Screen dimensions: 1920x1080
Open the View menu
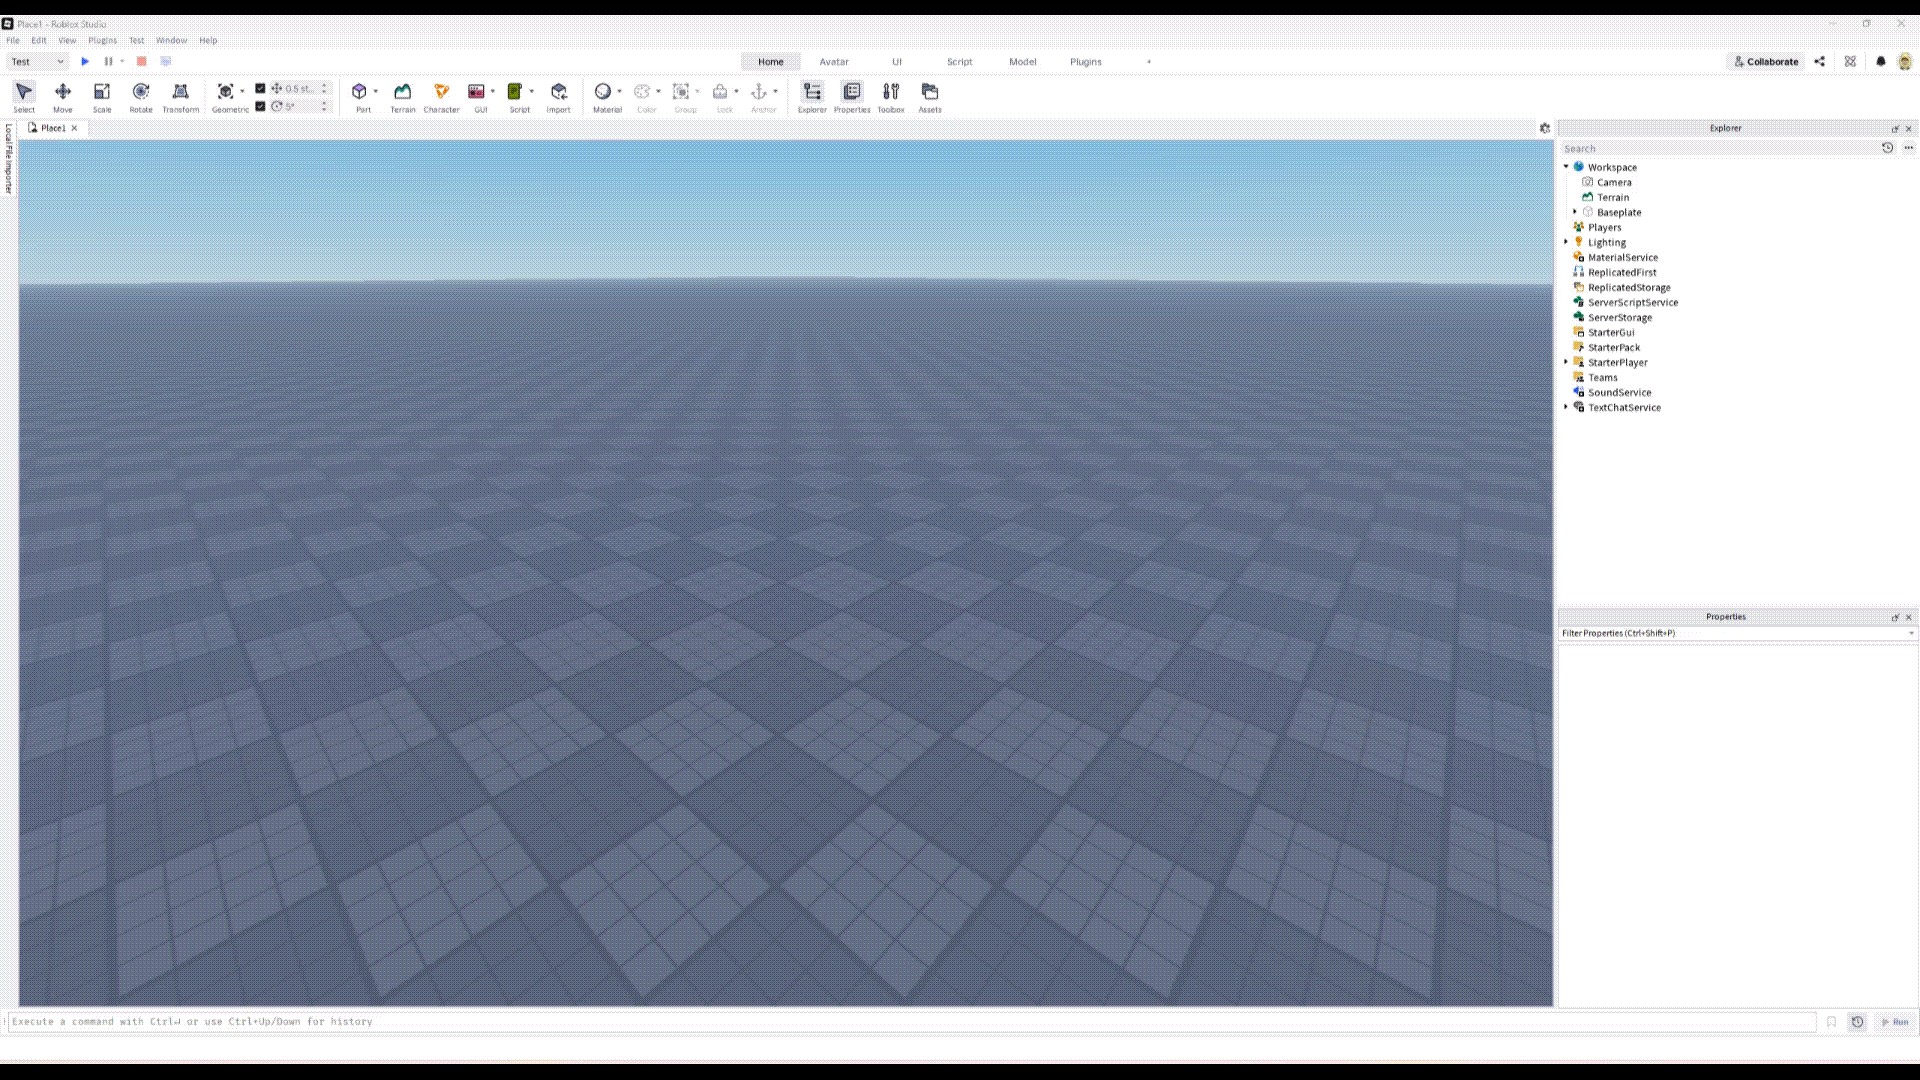(67, 41)
